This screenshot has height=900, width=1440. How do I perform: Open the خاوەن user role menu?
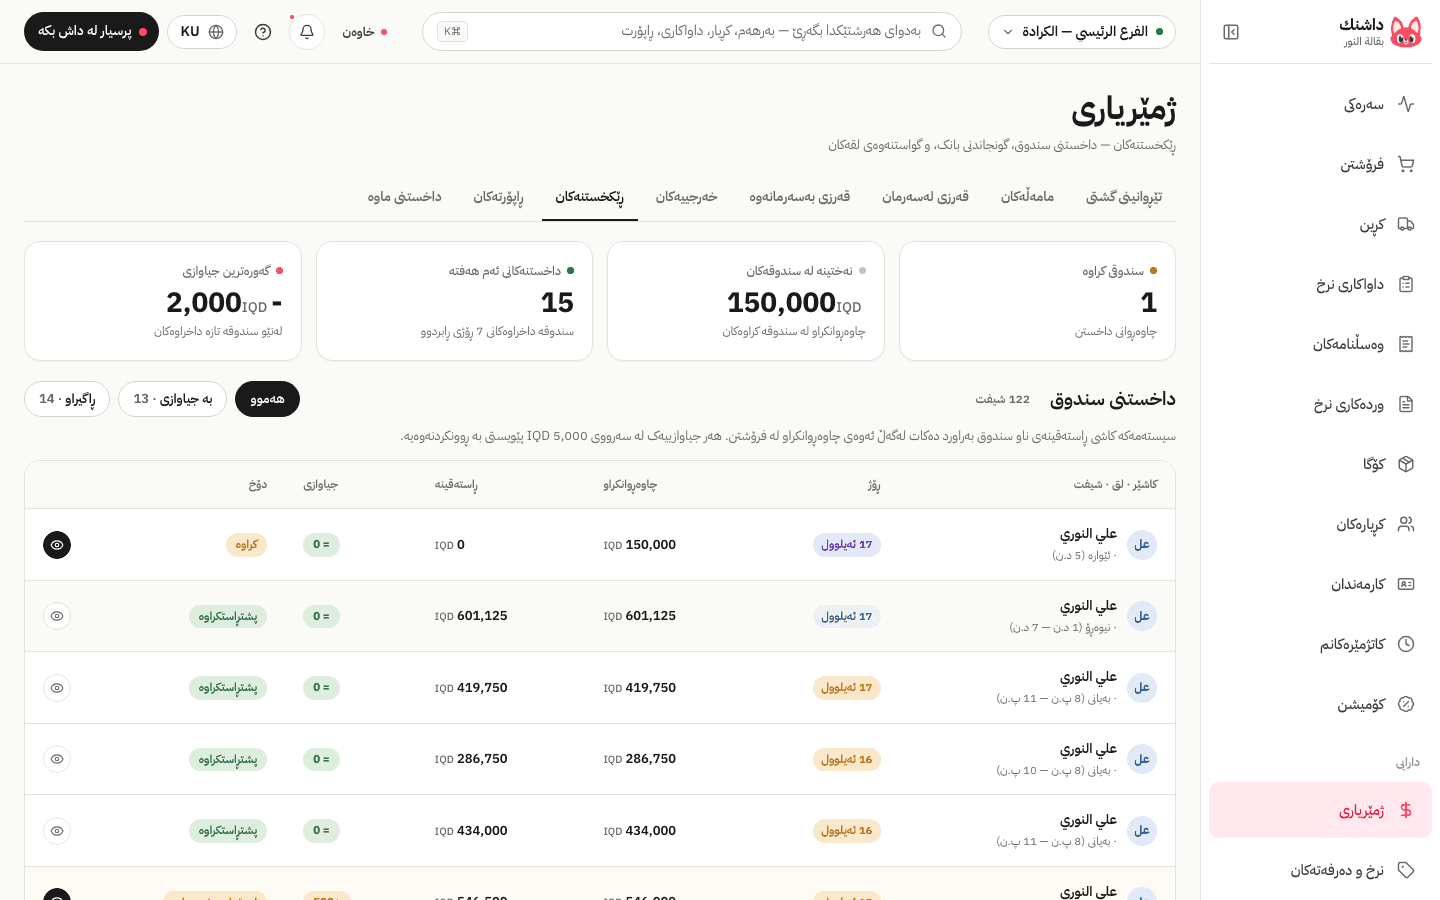tap(364, 32)
